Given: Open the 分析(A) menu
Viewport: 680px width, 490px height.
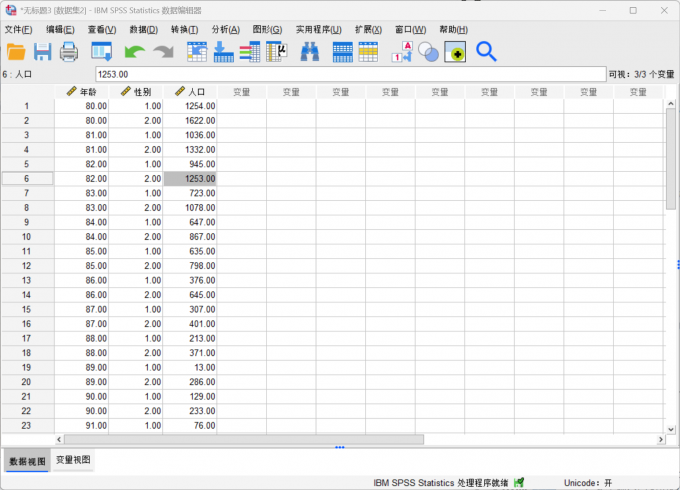Looking at the screenshot, I should [x=226, y=29].
